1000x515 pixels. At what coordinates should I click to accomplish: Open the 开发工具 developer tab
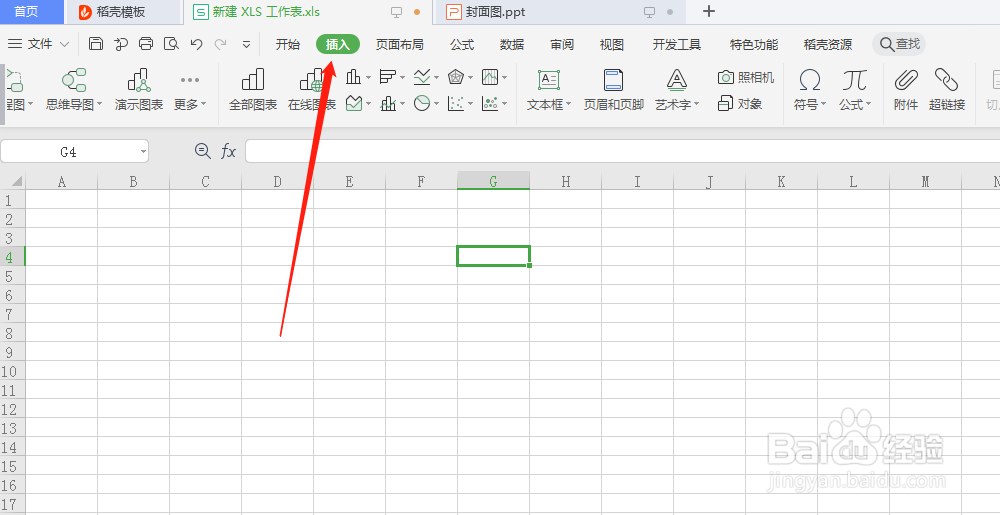(677, 45)
